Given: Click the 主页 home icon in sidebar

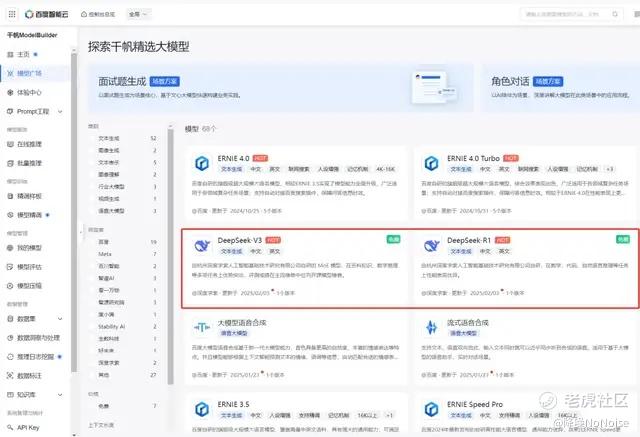Looking at the screenshot, I should coord(10,54).
